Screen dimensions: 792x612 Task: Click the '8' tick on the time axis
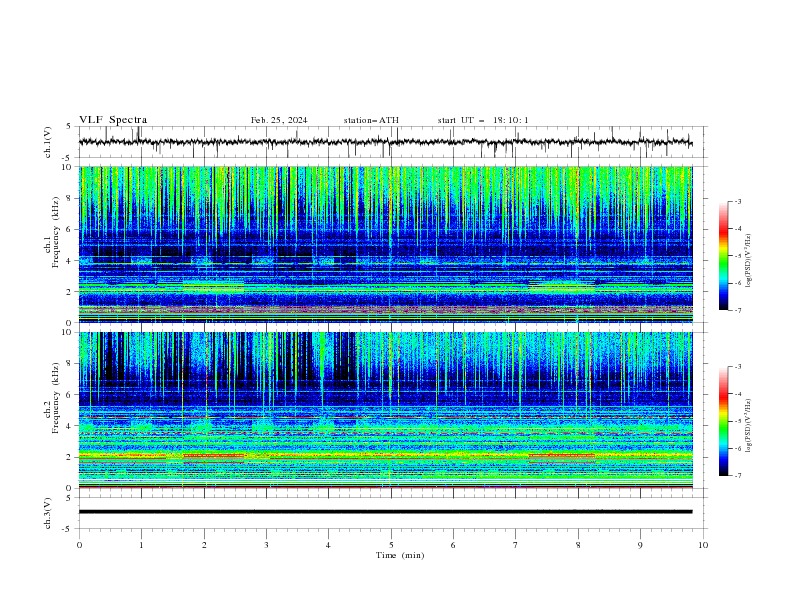[x=578, y=545]
